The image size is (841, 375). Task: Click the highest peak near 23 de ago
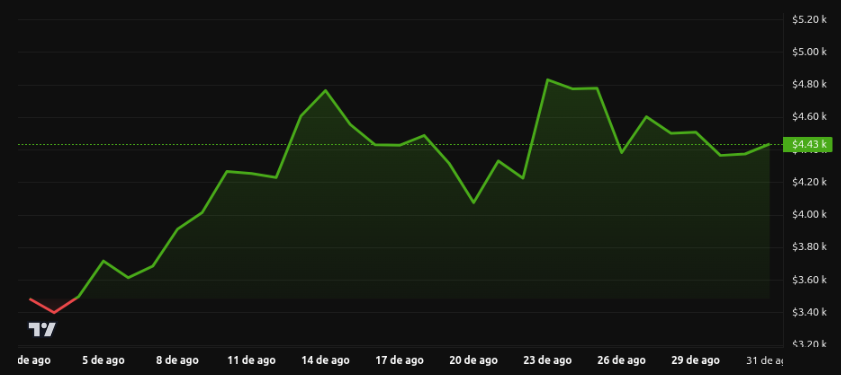tap(547, 79)
